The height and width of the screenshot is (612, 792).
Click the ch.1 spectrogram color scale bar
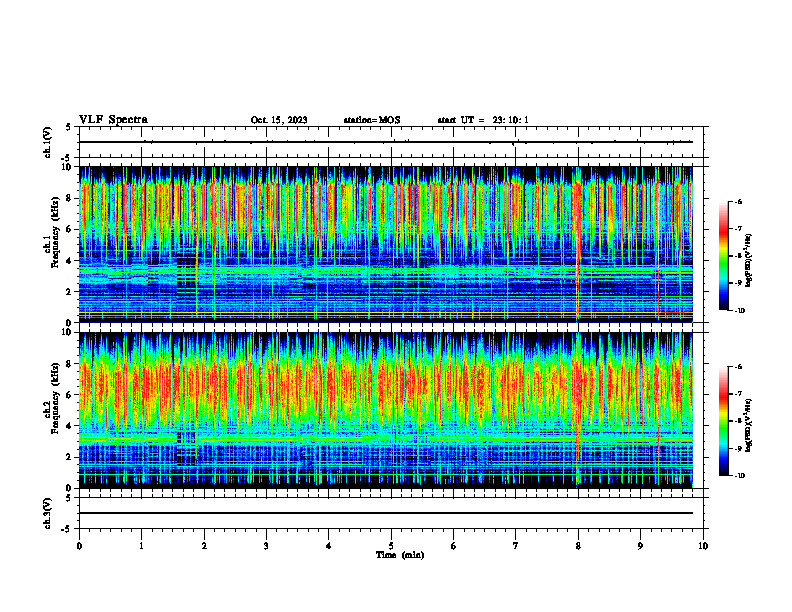click(x=724, y=256)
